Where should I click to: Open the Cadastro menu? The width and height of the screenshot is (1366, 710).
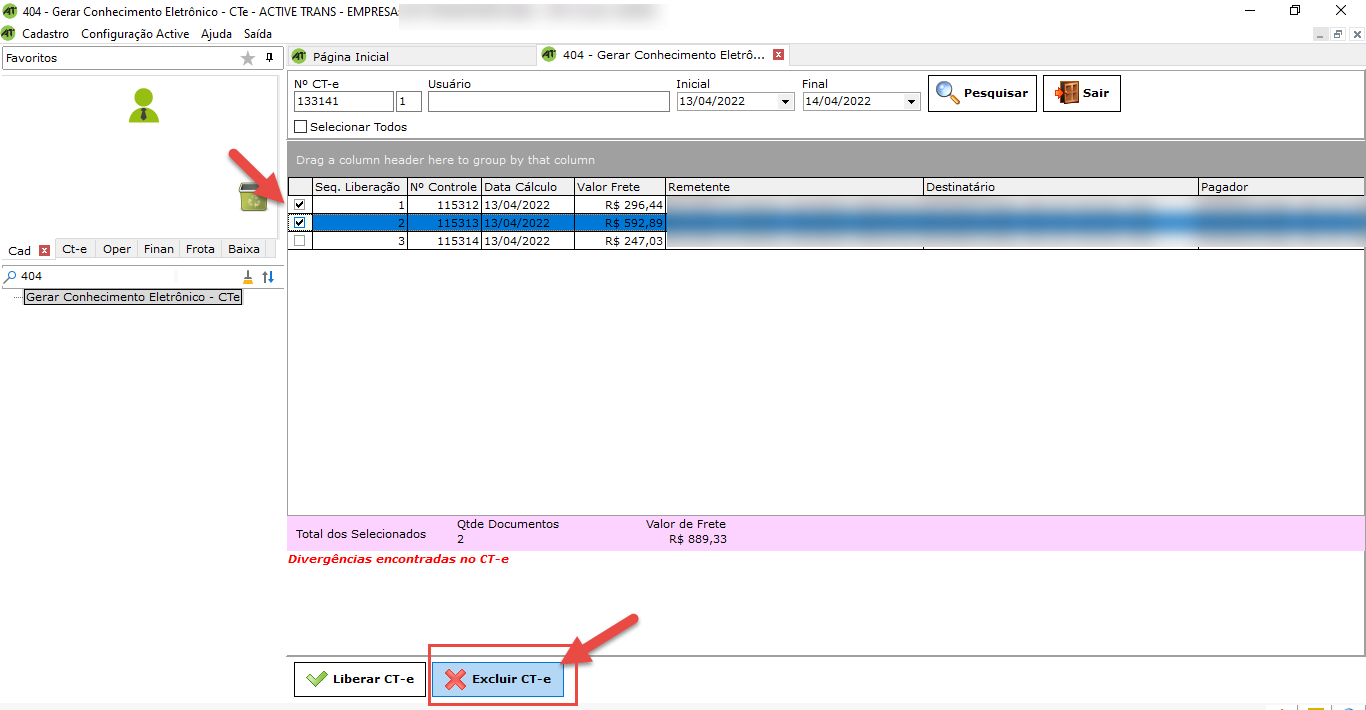pyautogui.click(x=46, y=34)
